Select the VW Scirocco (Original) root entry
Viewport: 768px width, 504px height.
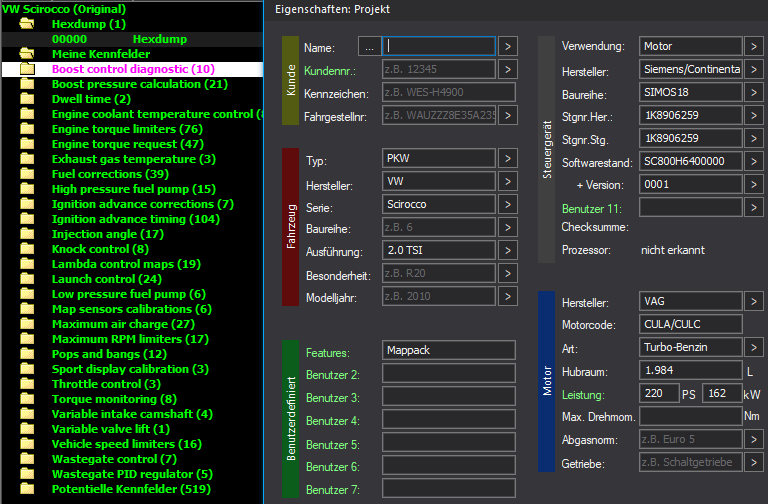point(64,9)
